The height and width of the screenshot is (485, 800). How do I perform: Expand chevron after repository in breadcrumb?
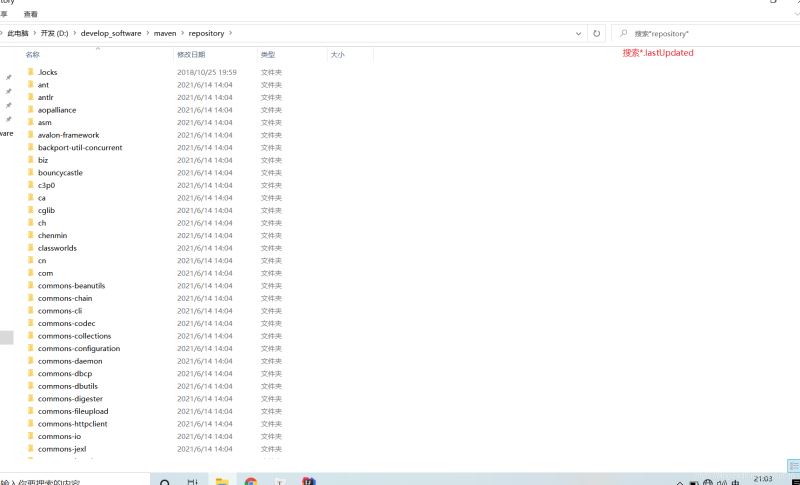pos(231,33)
